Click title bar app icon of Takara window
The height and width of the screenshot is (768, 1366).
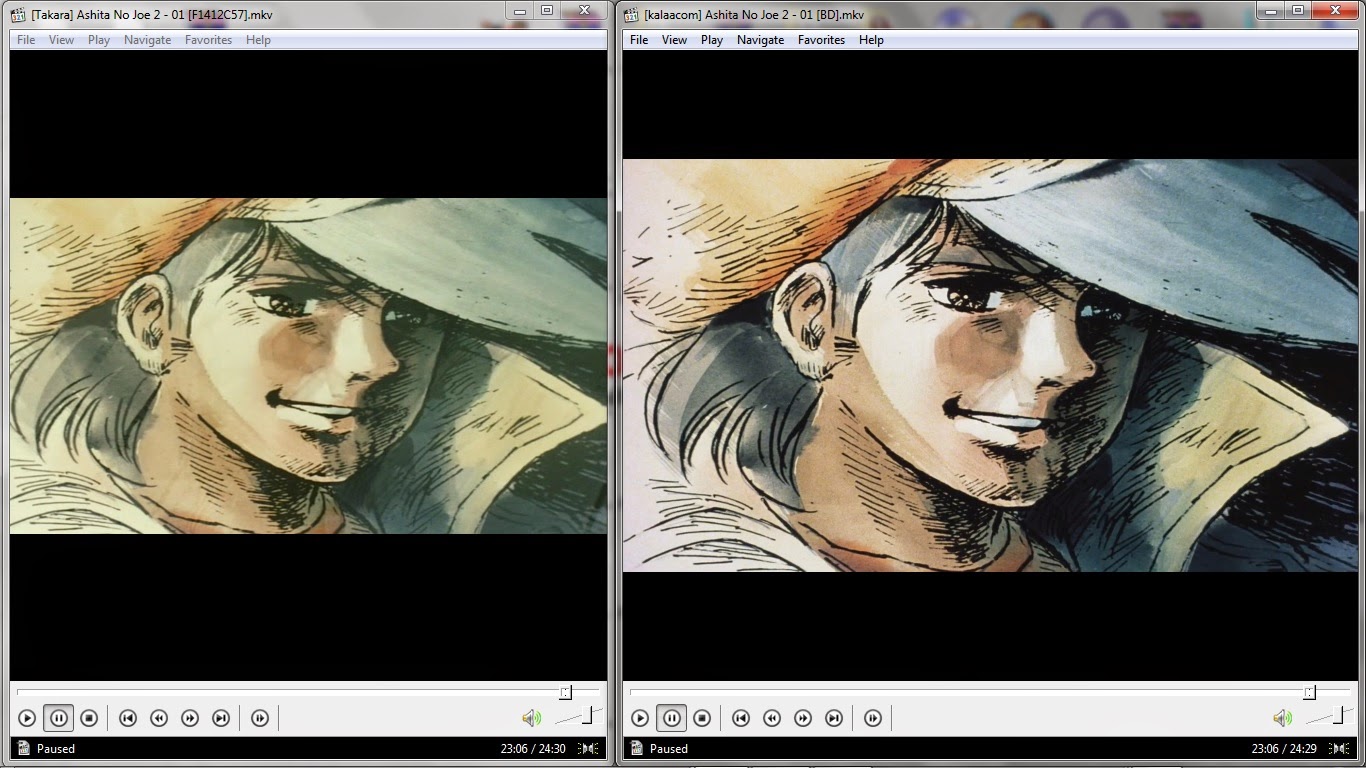pos(18,14)
